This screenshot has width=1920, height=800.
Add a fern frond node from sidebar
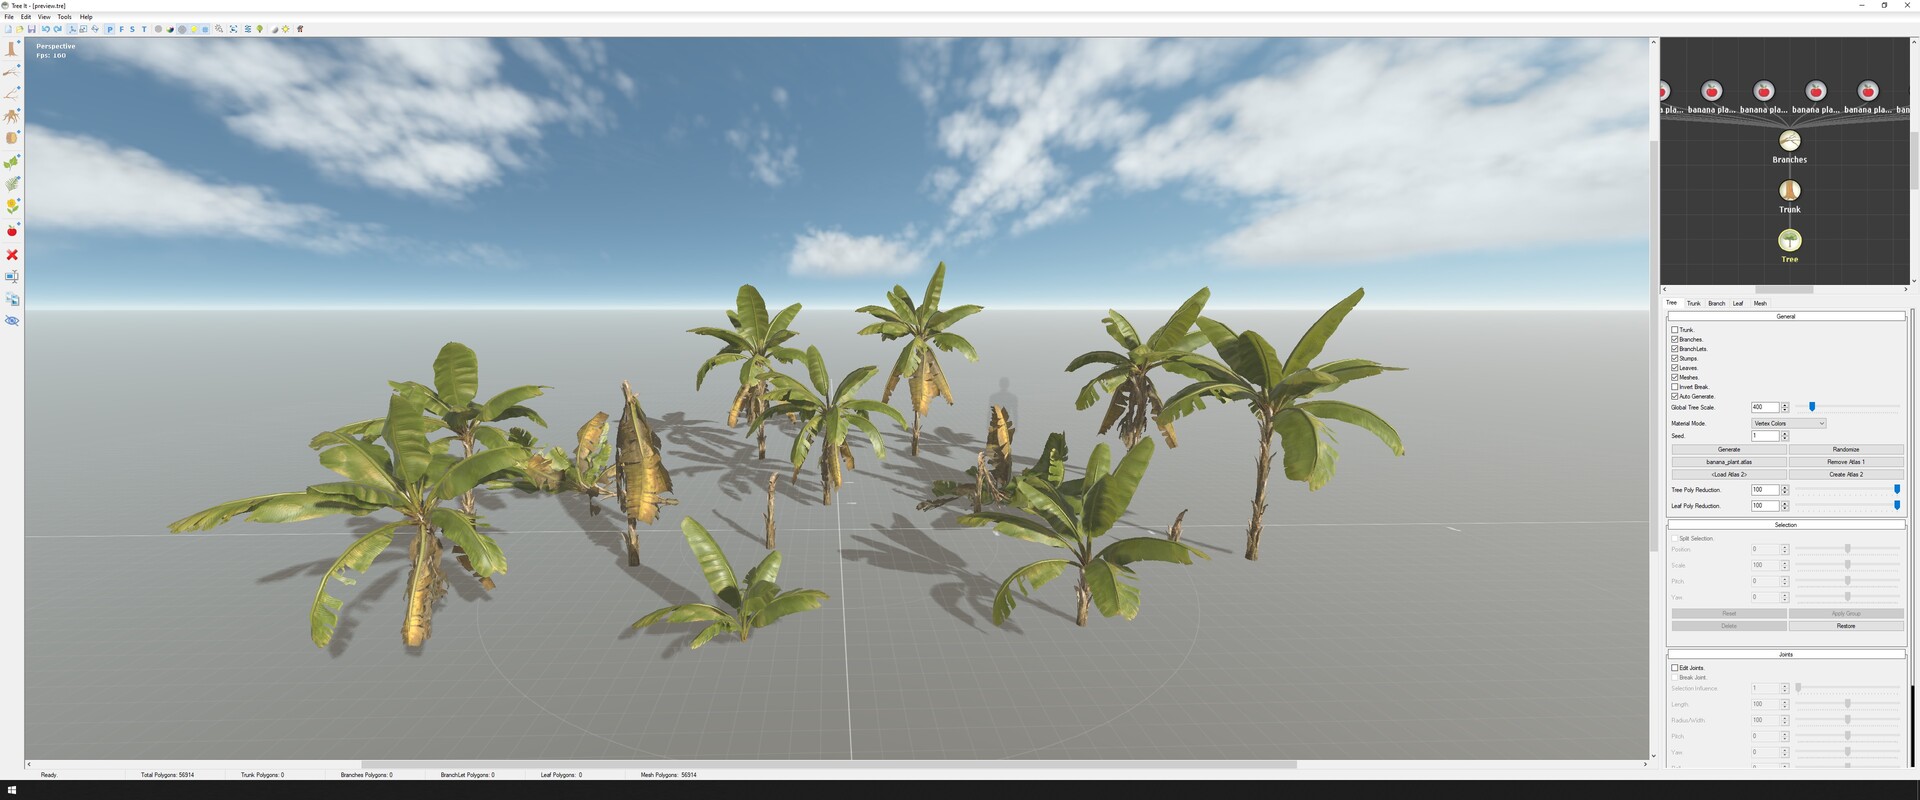12,184
